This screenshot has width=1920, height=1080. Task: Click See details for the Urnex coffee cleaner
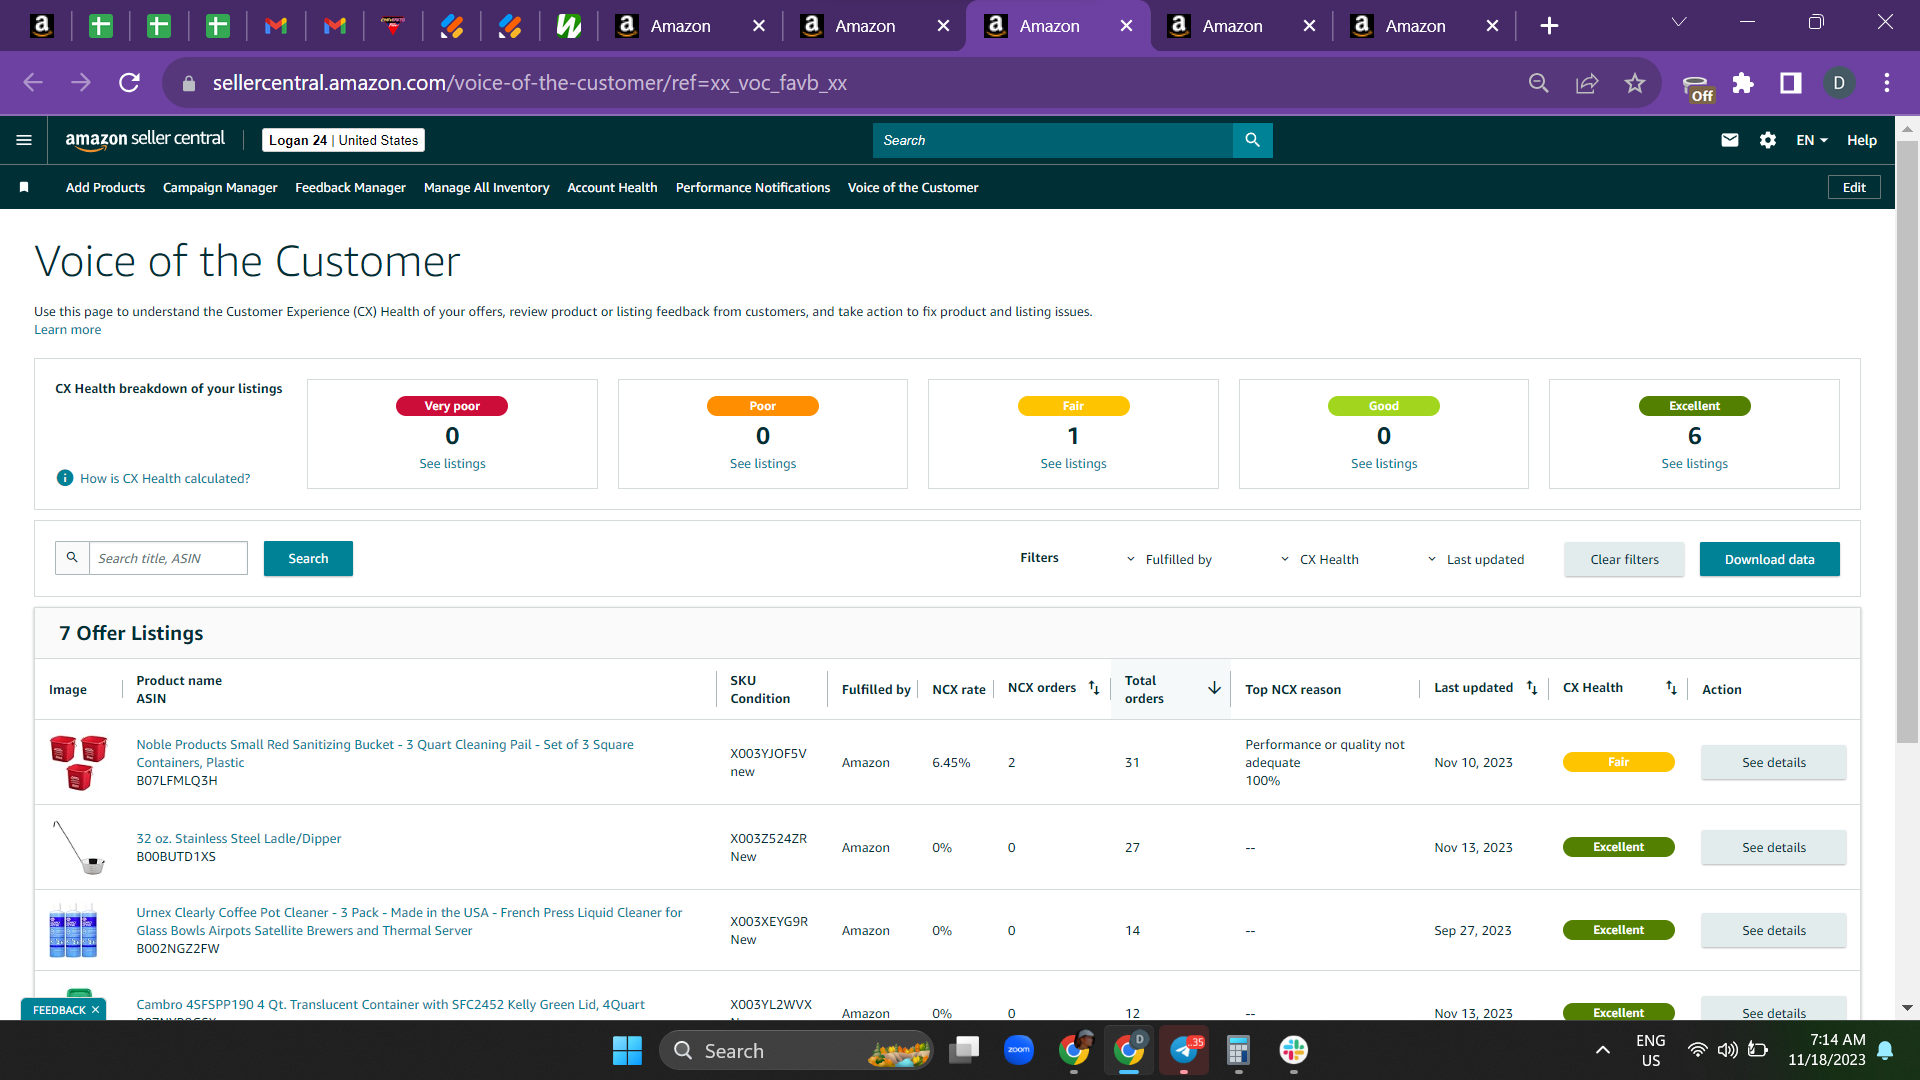tap(1773, 930)
